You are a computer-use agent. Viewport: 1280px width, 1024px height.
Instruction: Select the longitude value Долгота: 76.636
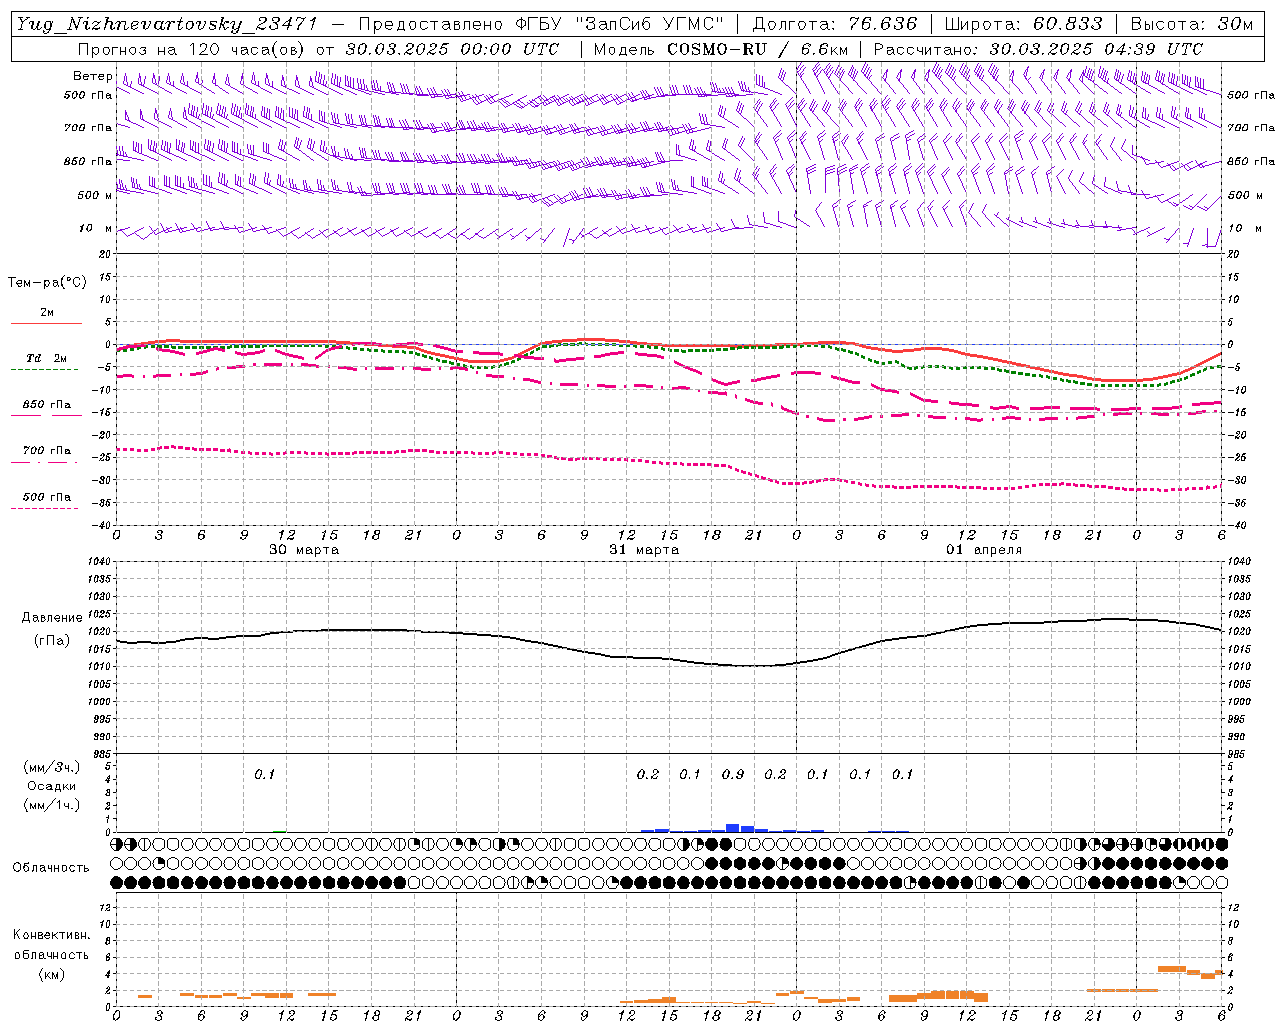click(834, 24)
